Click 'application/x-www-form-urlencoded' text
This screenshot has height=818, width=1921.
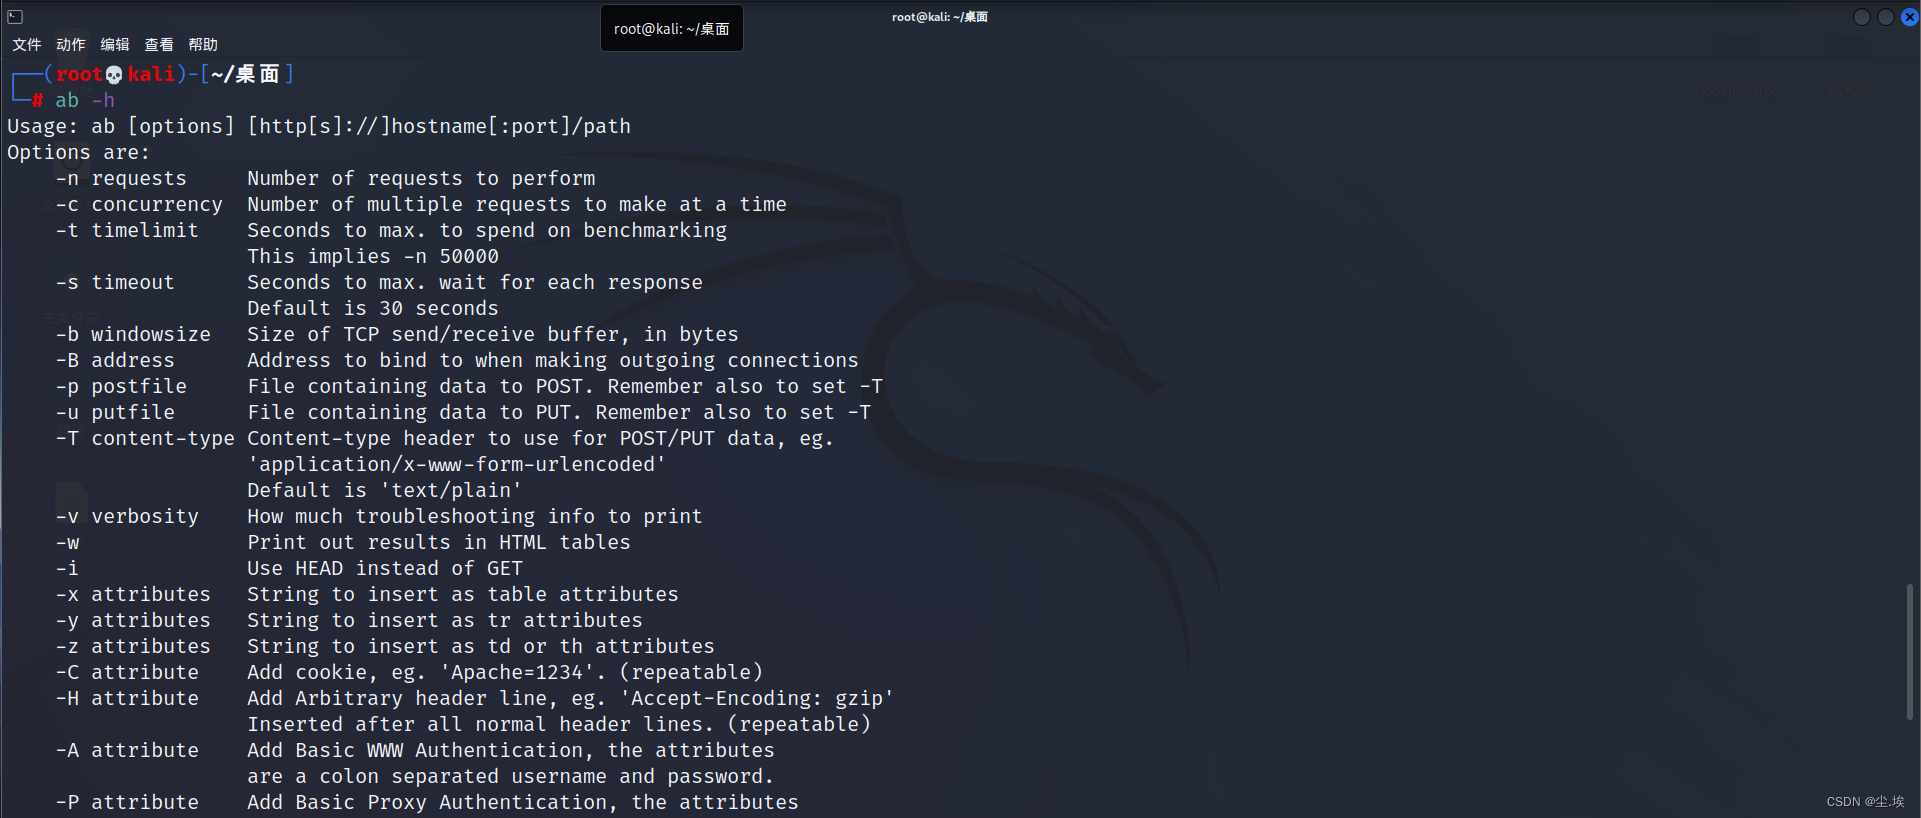click(457, 464)
